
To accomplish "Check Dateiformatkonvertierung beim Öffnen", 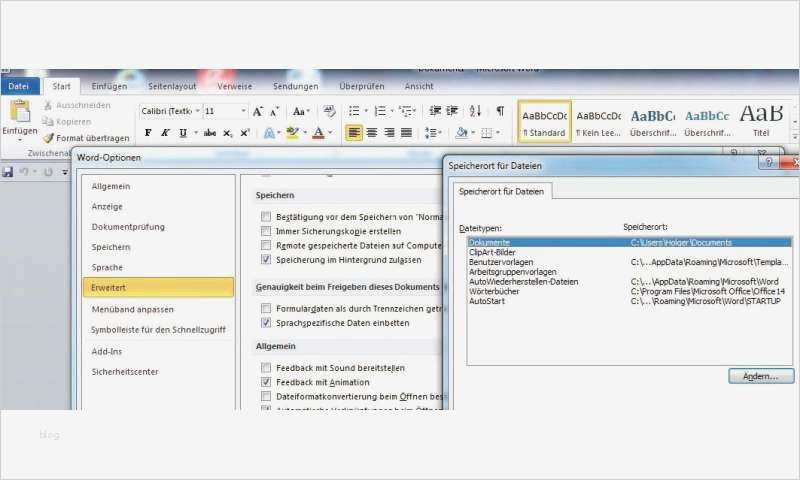I will coord(266,396).
